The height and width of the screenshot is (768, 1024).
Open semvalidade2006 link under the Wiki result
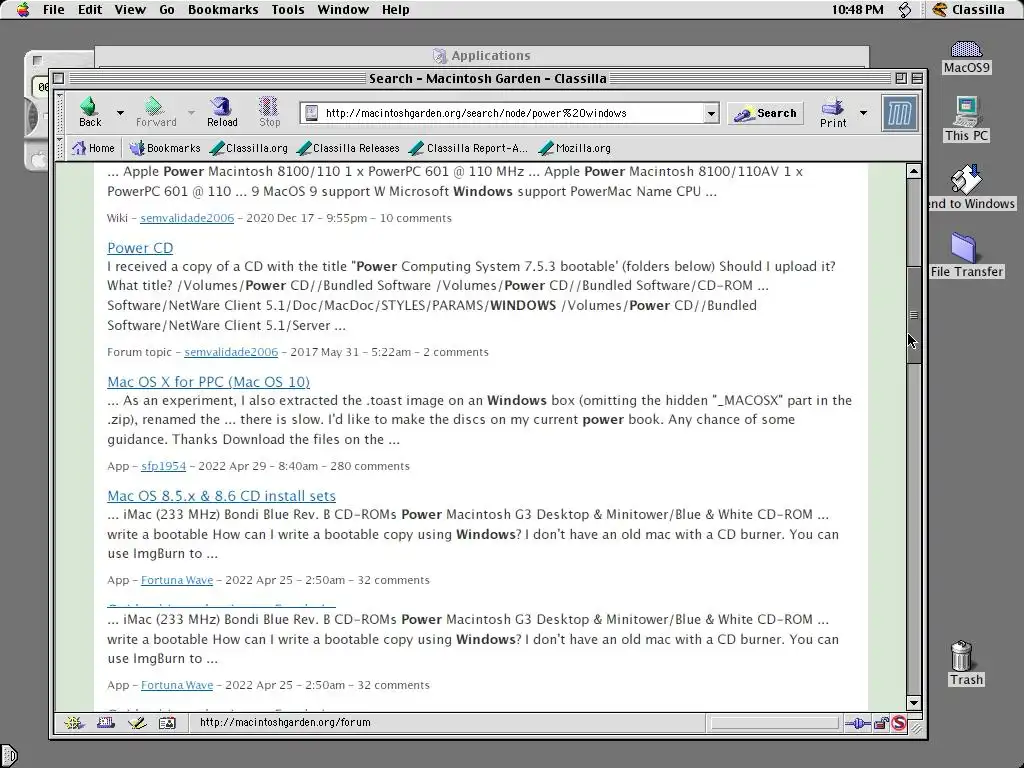pyautogui.click(x=187, y=217)
